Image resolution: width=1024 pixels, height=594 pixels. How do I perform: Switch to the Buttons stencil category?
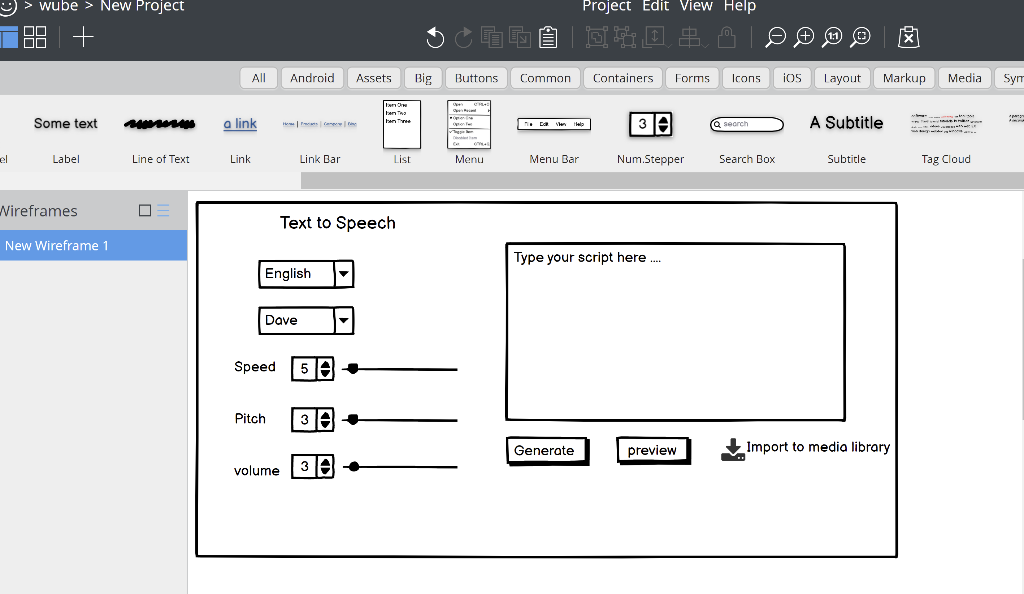click(x=476, y=77)
